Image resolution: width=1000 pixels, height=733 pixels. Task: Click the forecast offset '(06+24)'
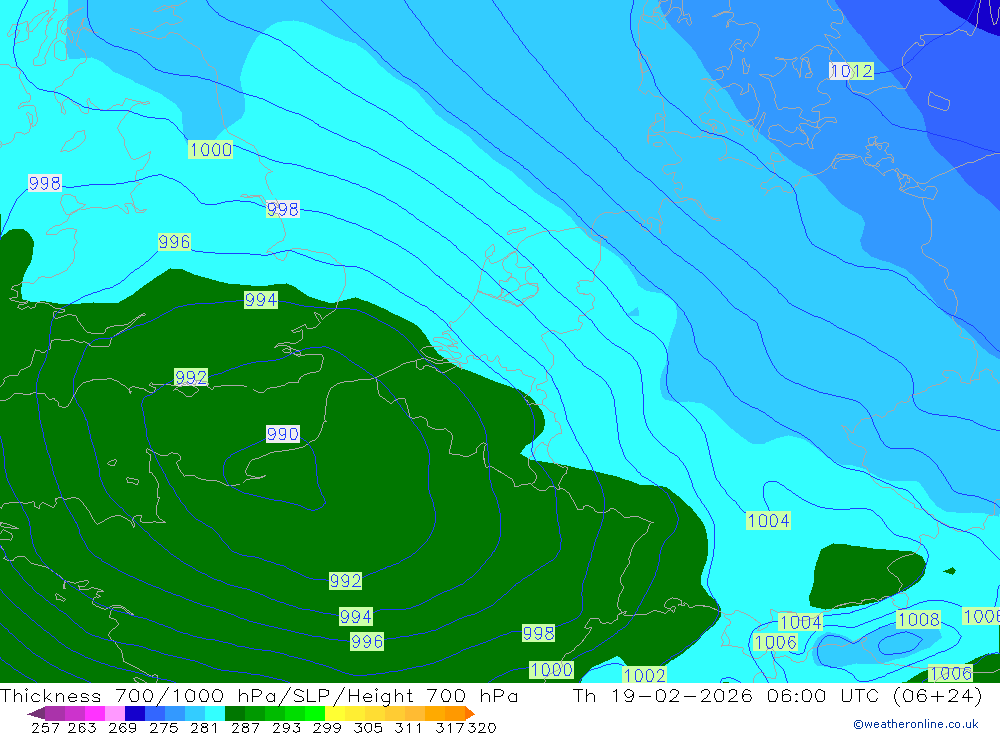[938, 696]
